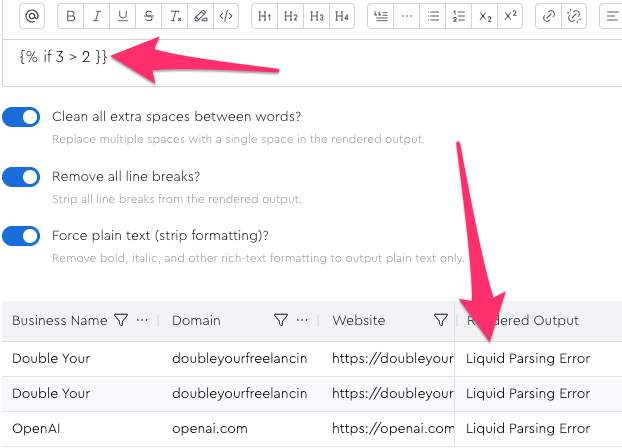Viewport: 622px width, 448px height.
Task: Apply Heading 1 style
Action: point(264,16)
